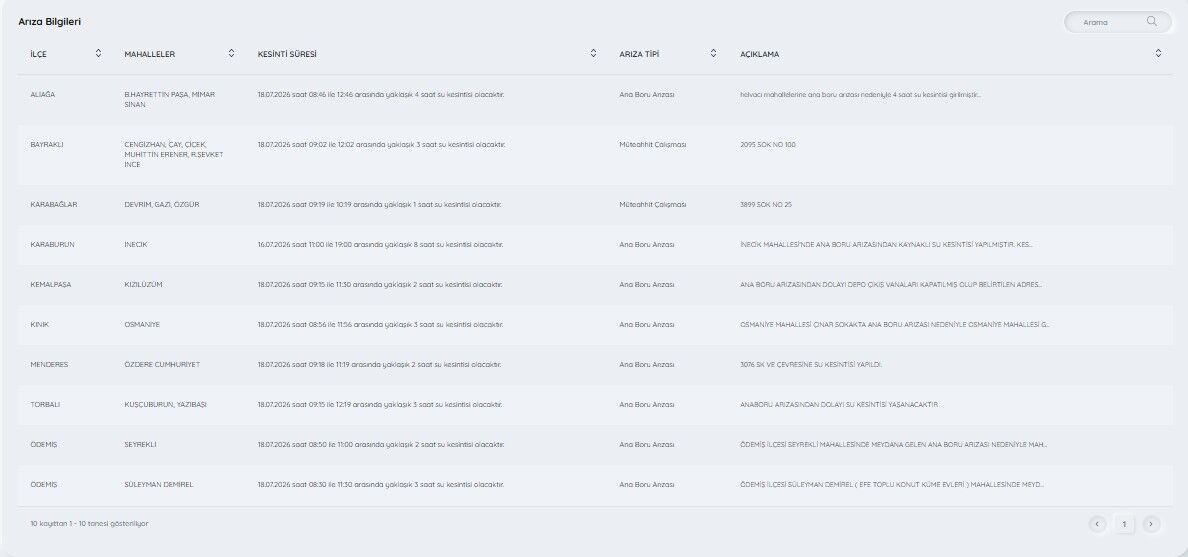This screenshot has height=557, width=1188.
Task: Click the 08:46 ile 12:46 outage duration
Action: (381, 95)
